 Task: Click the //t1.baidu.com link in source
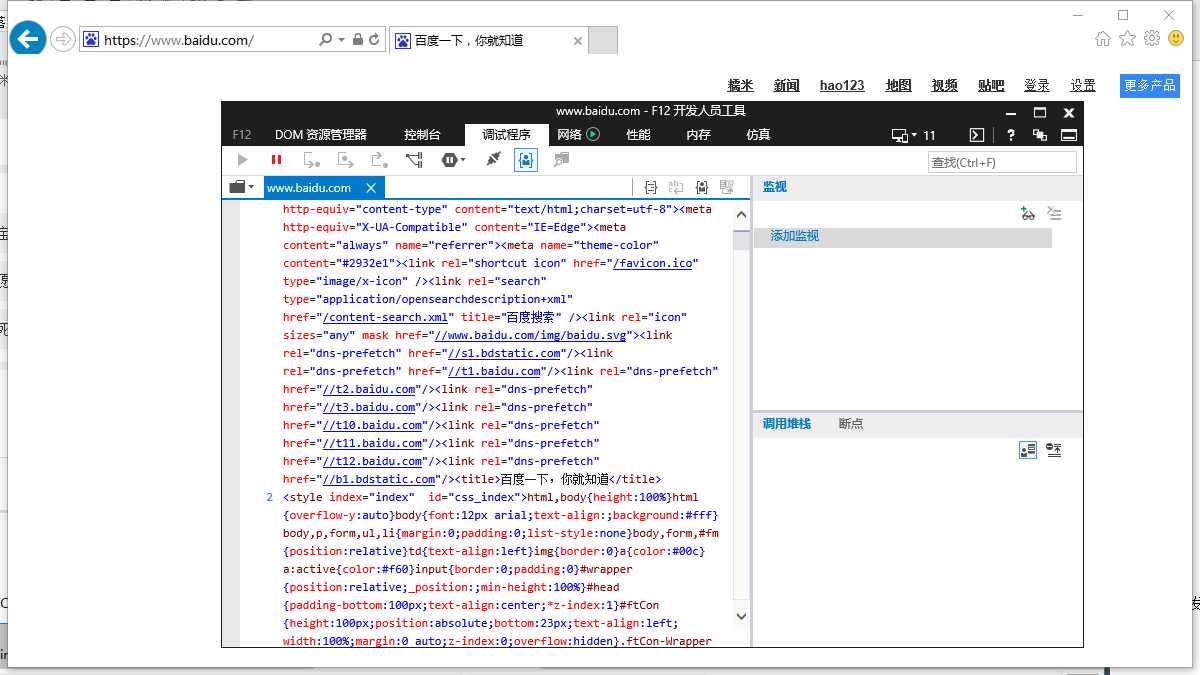(494, 371)
